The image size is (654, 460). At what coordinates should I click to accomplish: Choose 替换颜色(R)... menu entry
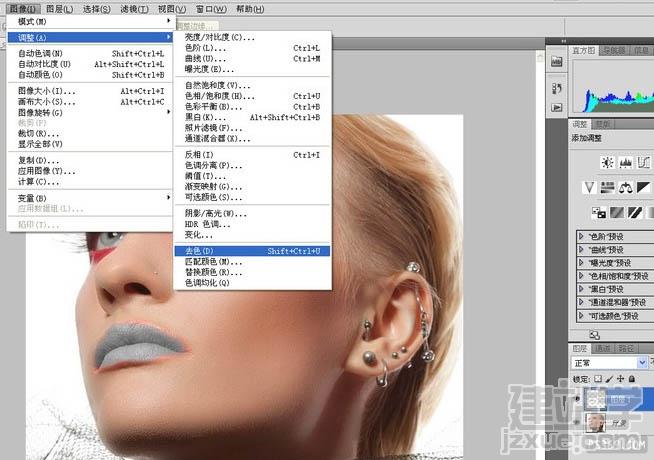(252, 272)
